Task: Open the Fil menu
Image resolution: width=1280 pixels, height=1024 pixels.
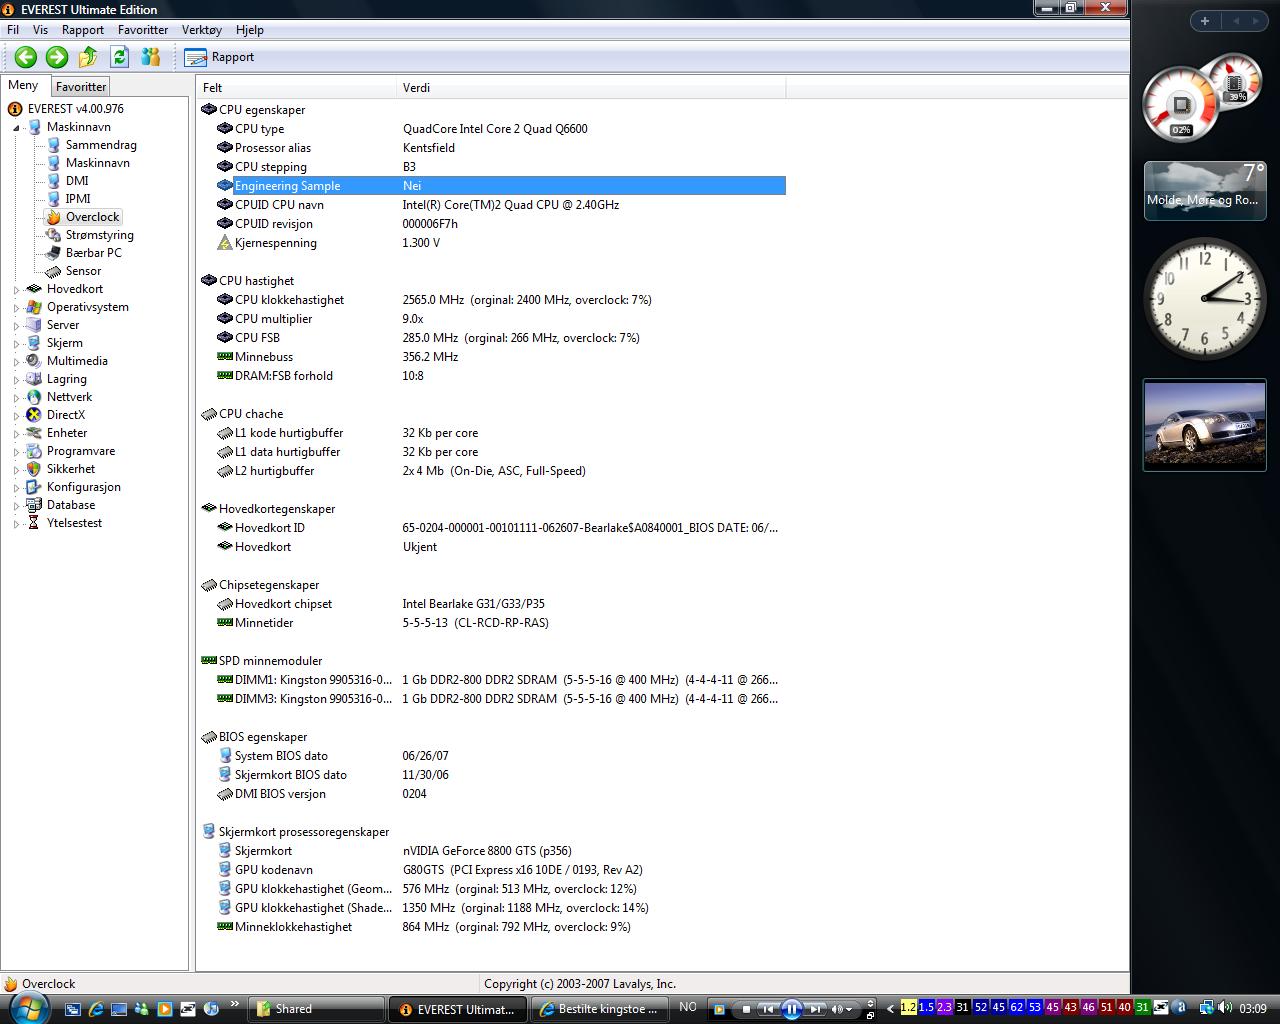Action: (x=13, y=30)
